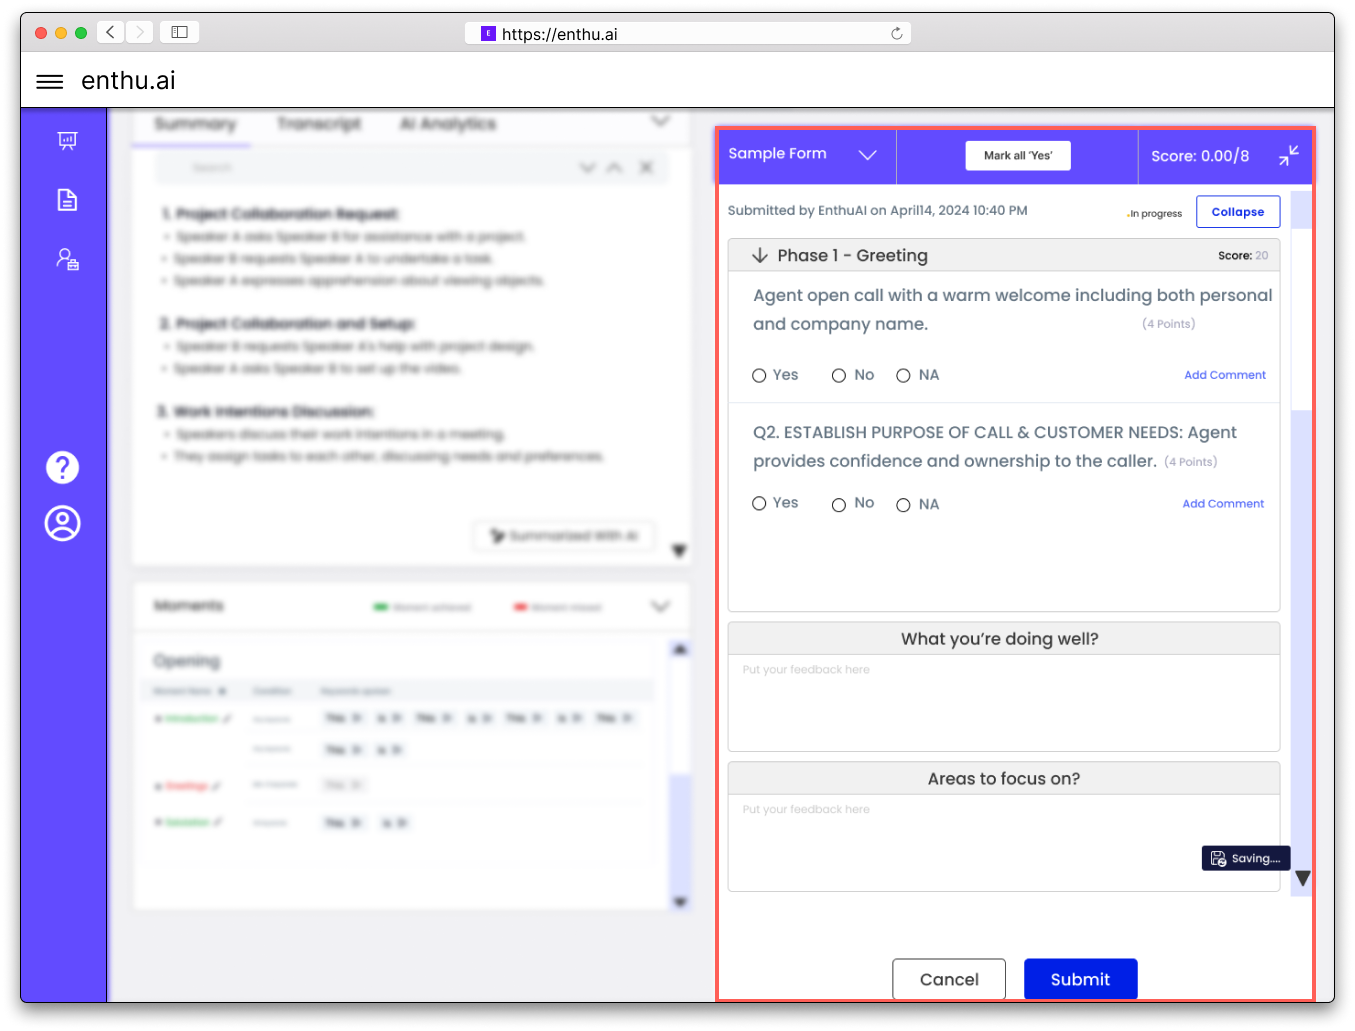The image size is (1355, 1031).
Task: Select NA for Q2 establish purpose question
Action: (x=903, y=505)
